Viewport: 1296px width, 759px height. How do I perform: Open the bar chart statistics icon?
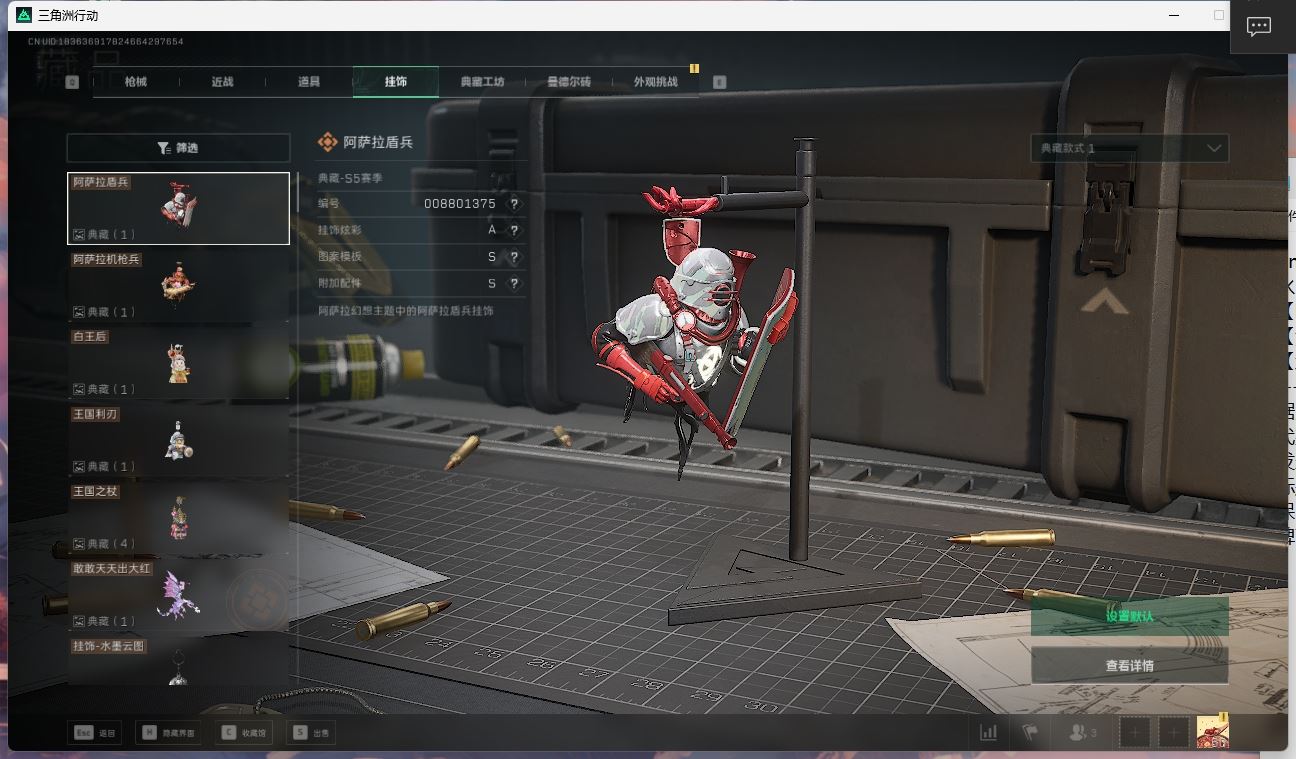988,733
